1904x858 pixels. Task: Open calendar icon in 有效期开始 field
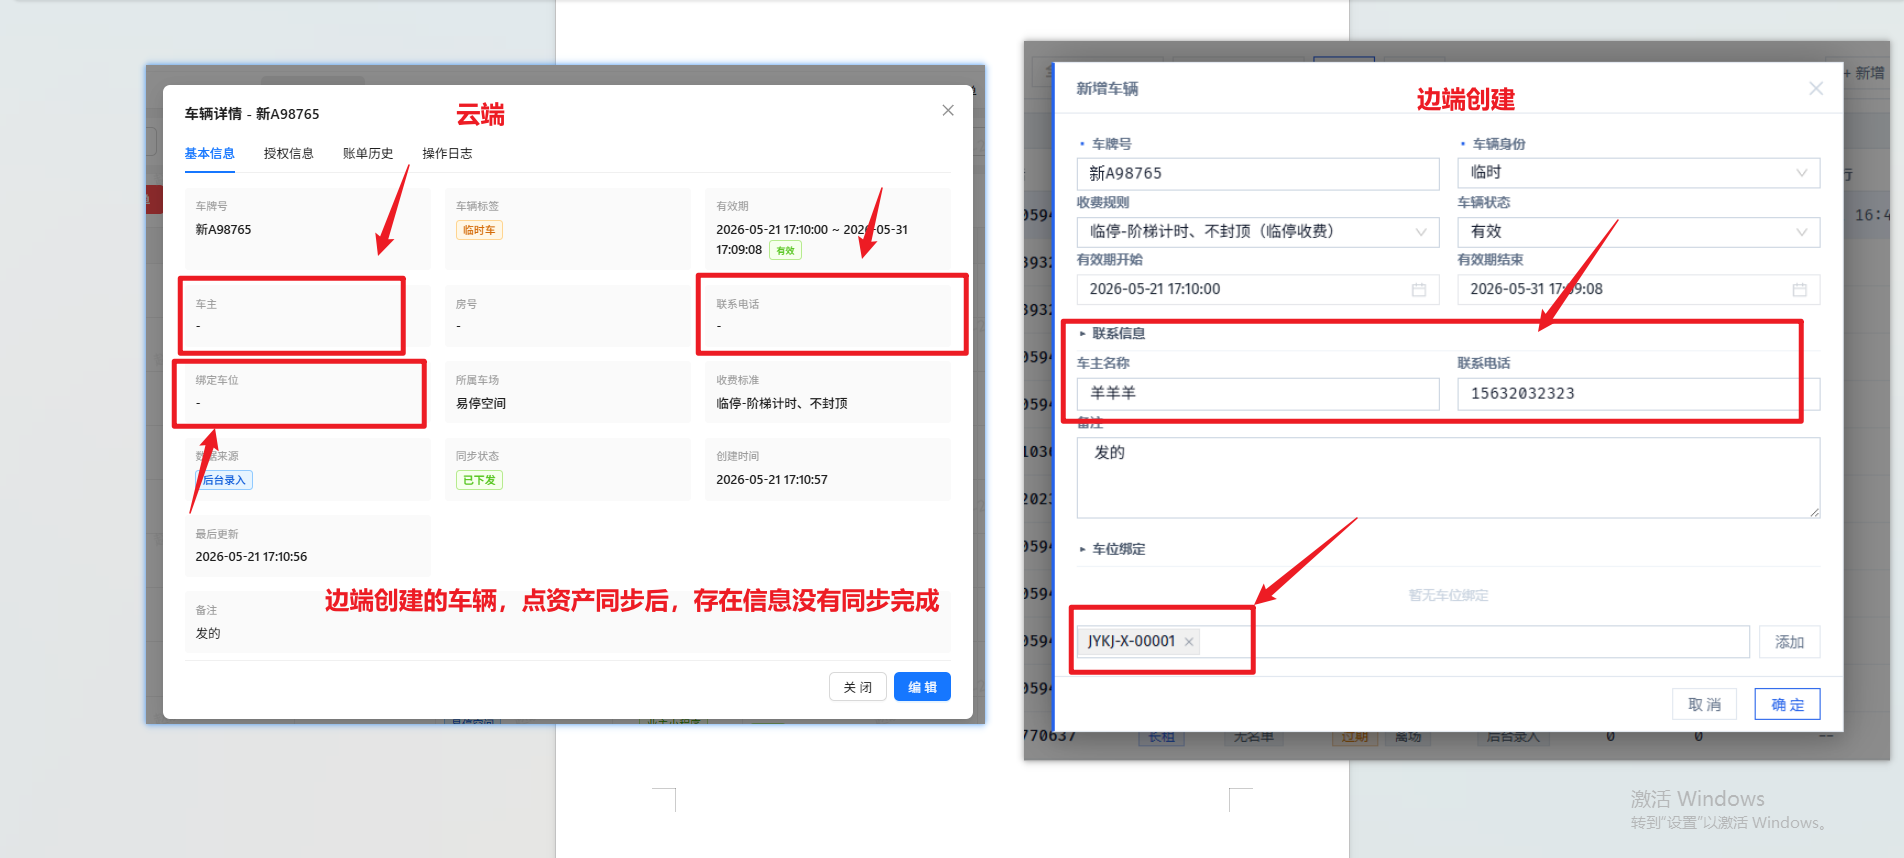click(x=1418, y=289)
